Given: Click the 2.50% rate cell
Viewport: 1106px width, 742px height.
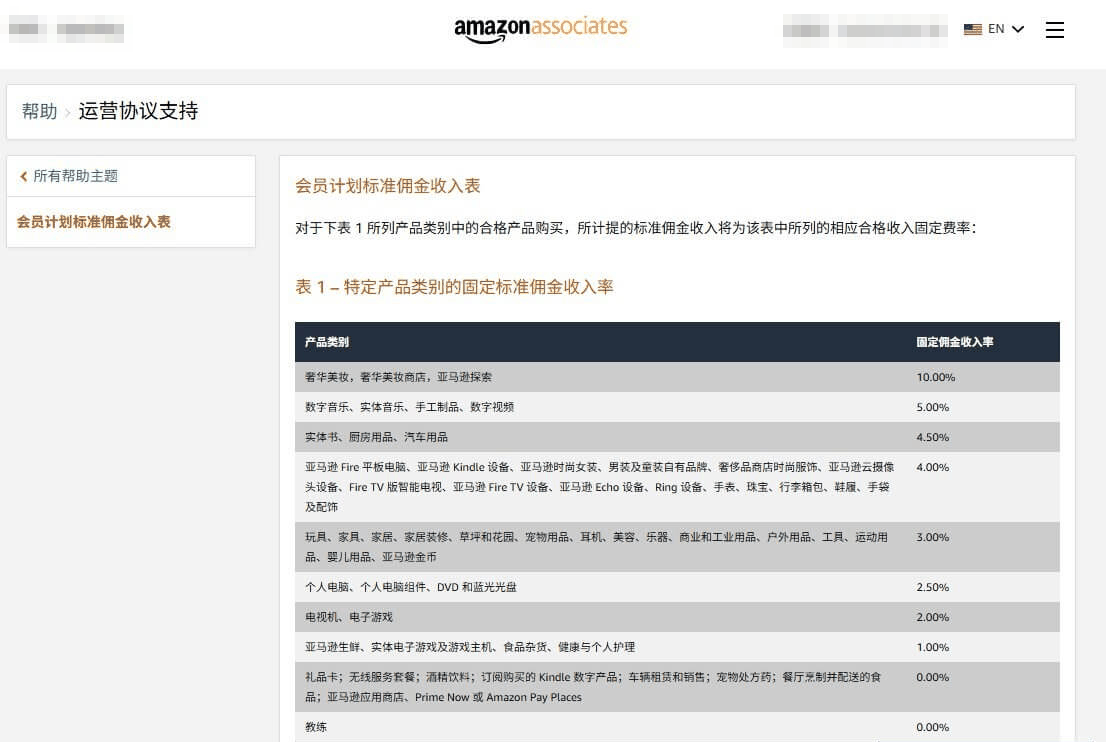Looking at the screenshot, I should pyautogui.click(x=932, y=587).
